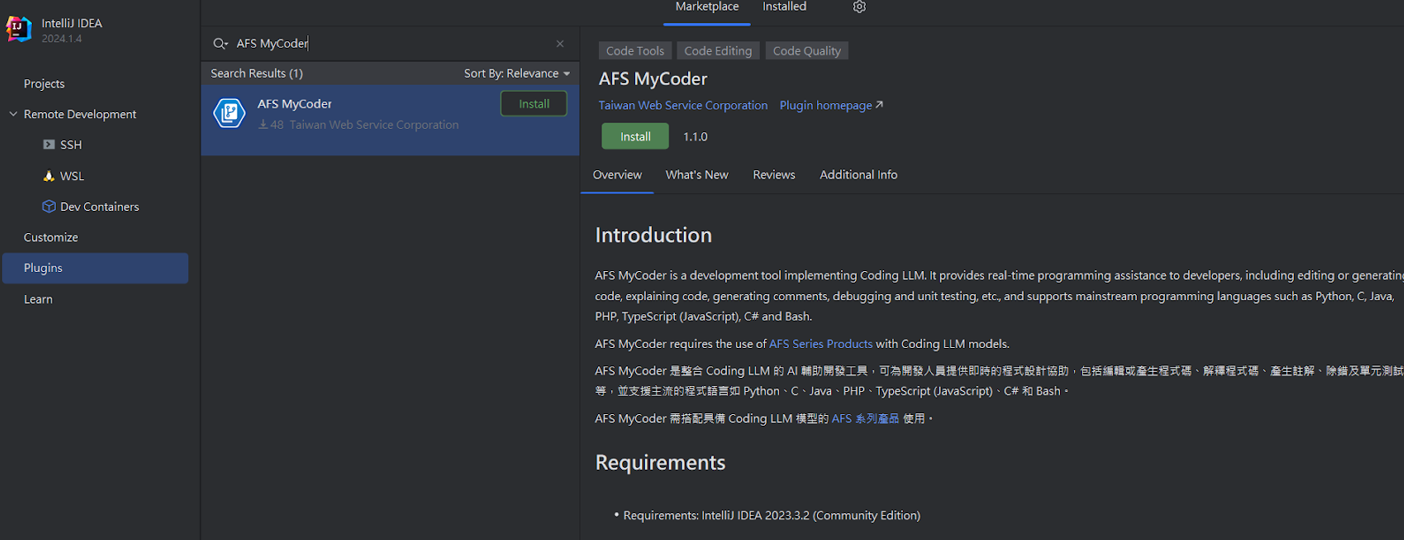The width and height of the screenshot is (1404, 540).
Task: Follow the AFS Series Products link
Action: pos(821,344)
